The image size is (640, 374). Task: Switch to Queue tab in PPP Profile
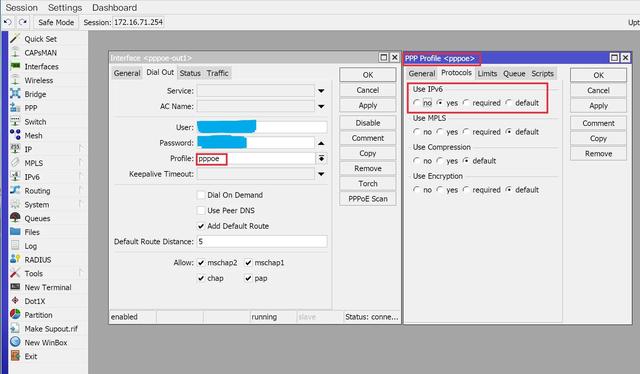(514, 74)
